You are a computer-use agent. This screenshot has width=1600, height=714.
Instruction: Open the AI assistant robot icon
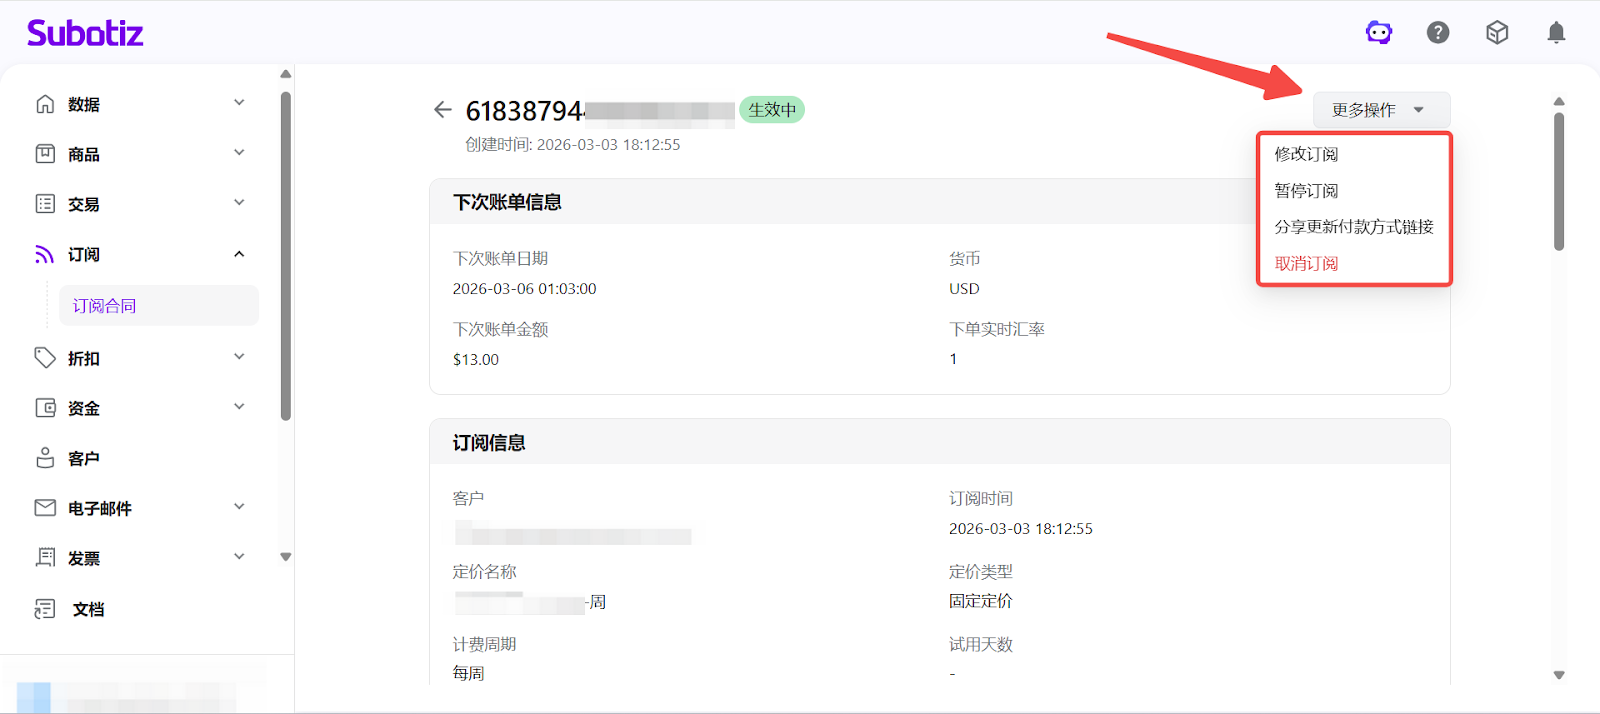(1379, 33)
